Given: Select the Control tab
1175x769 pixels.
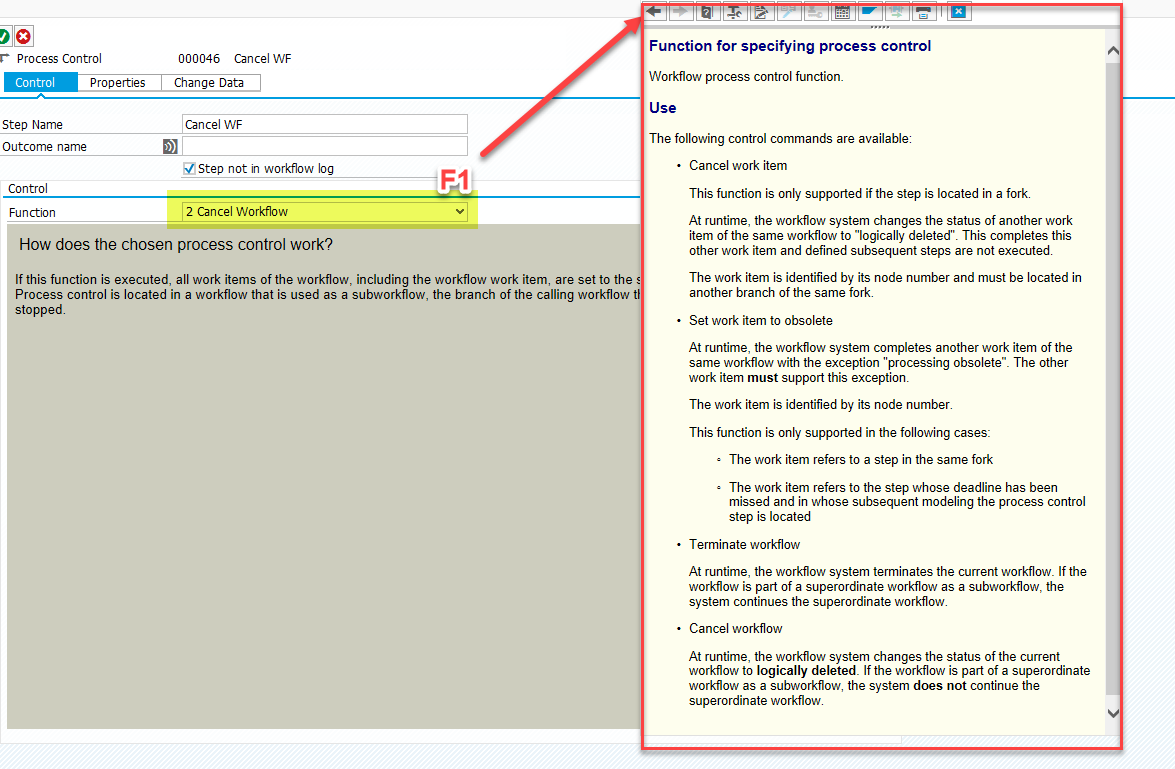Looking at the screenshot, I should (40, 82).
